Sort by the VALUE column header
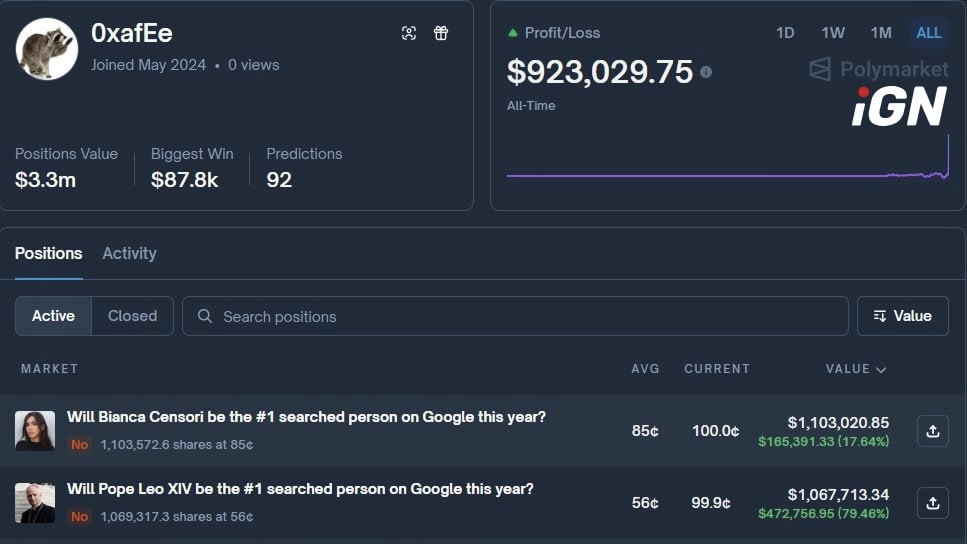967x544 pixels. (x=856, y=369)
